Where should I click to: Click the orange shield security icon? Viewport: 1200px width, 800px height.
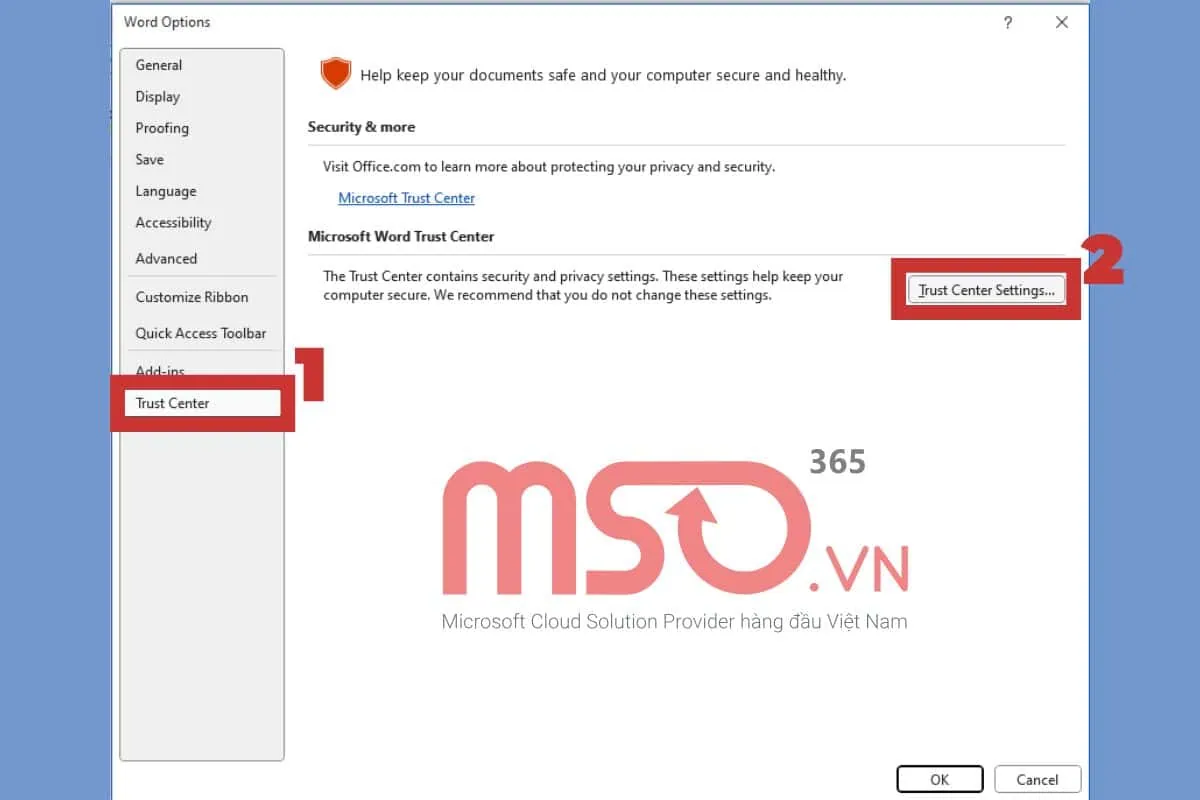click(335, 74)
